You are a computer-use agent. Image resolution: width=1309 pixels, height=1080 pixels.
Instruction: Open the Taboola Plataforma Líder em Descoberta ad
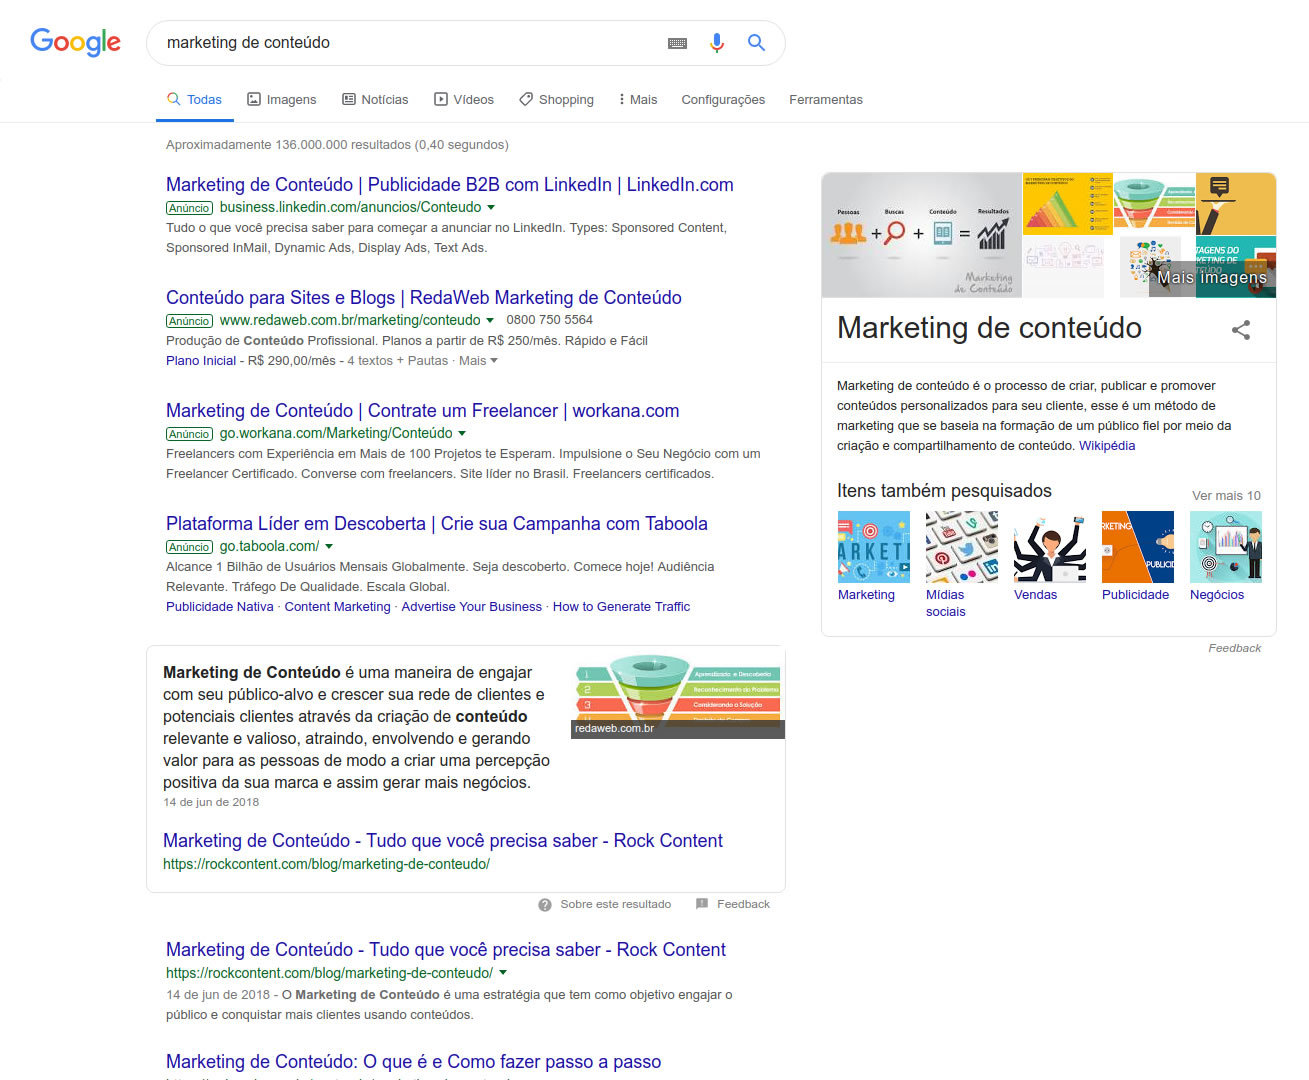(437, 524)
